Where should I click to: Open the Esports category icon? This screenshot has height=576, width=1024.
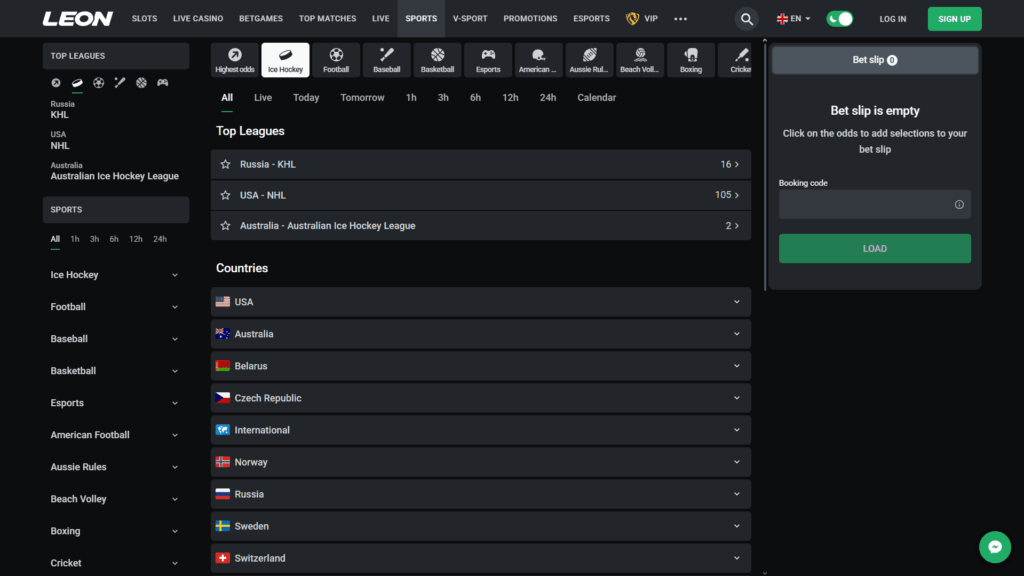click(487, 58)
